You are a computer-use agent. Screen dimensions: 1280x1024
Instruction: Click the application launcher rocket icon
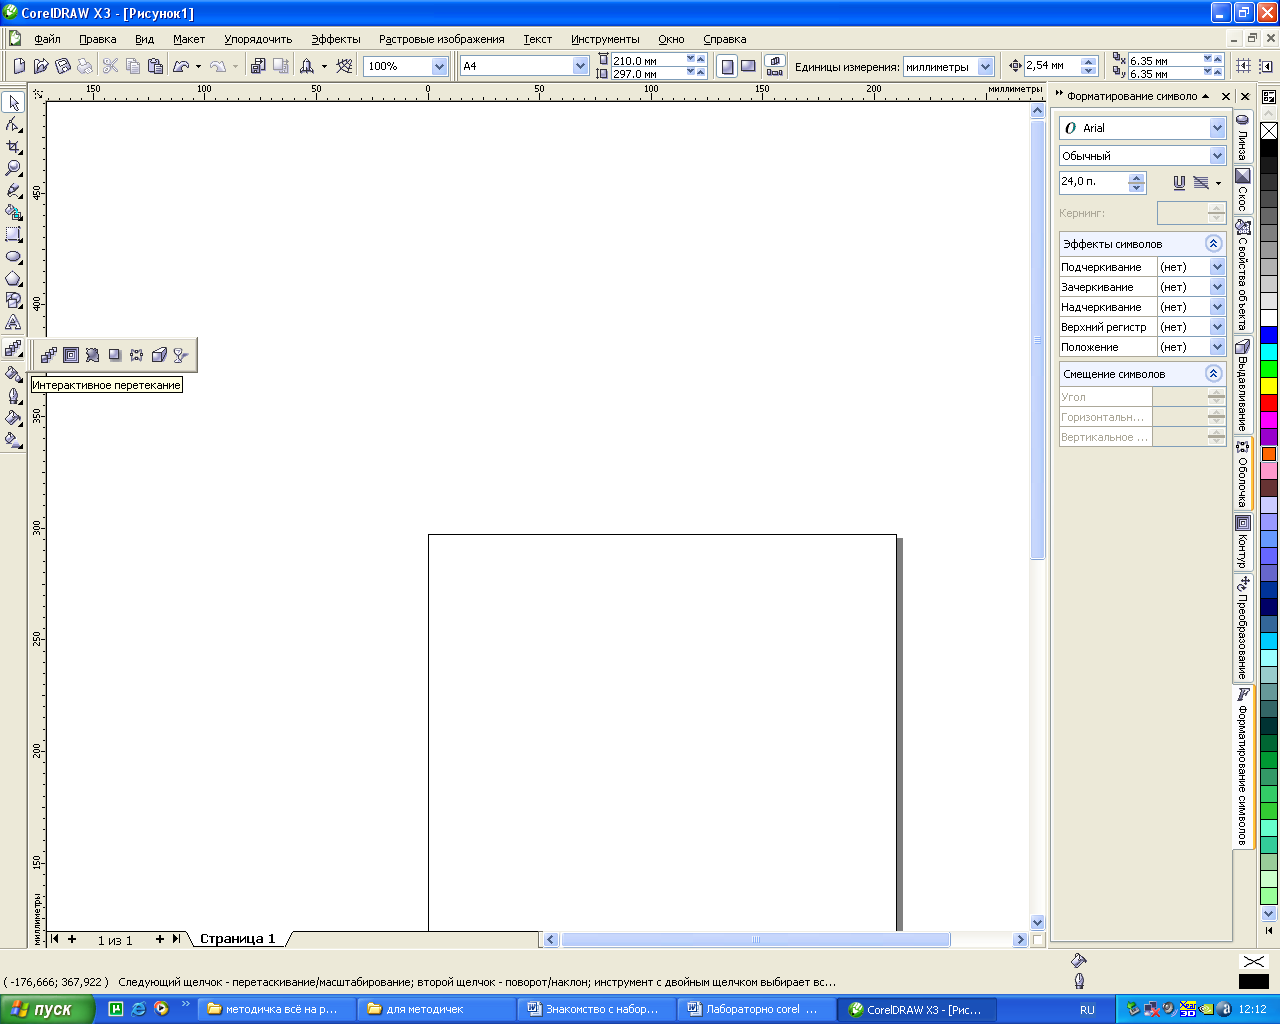307,66
